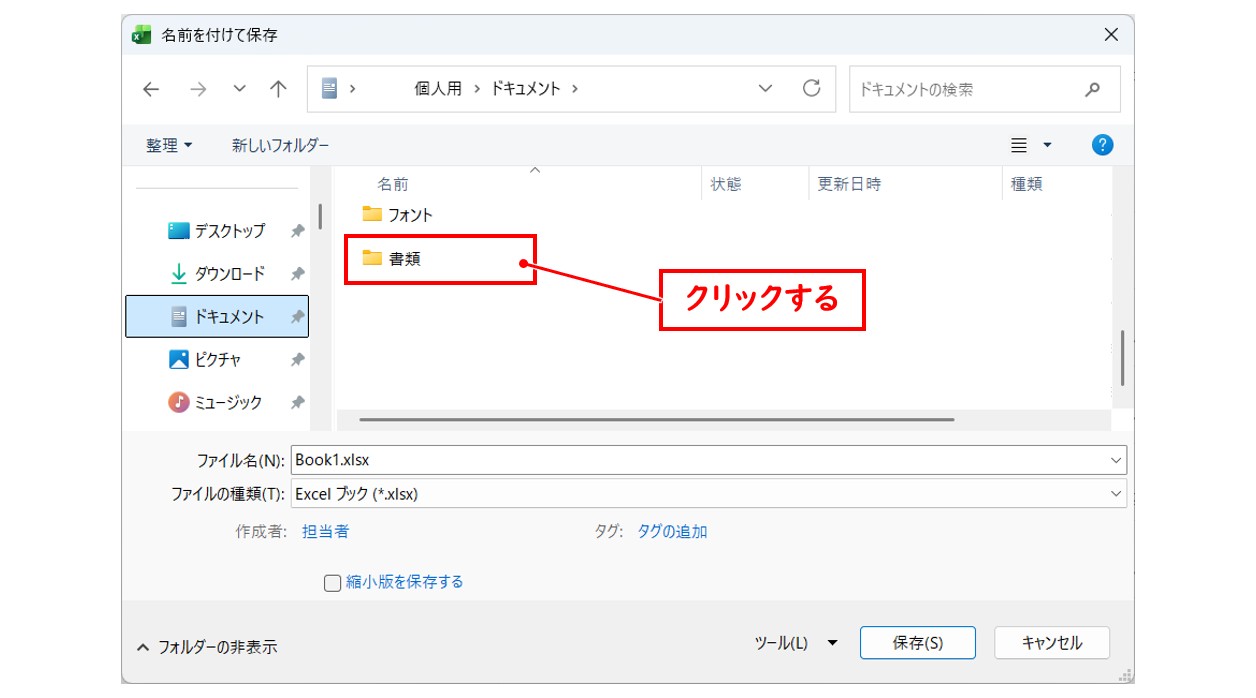Open the 整理 menu
Screen dimensions: 1256x698
click(x=166, y=144)
